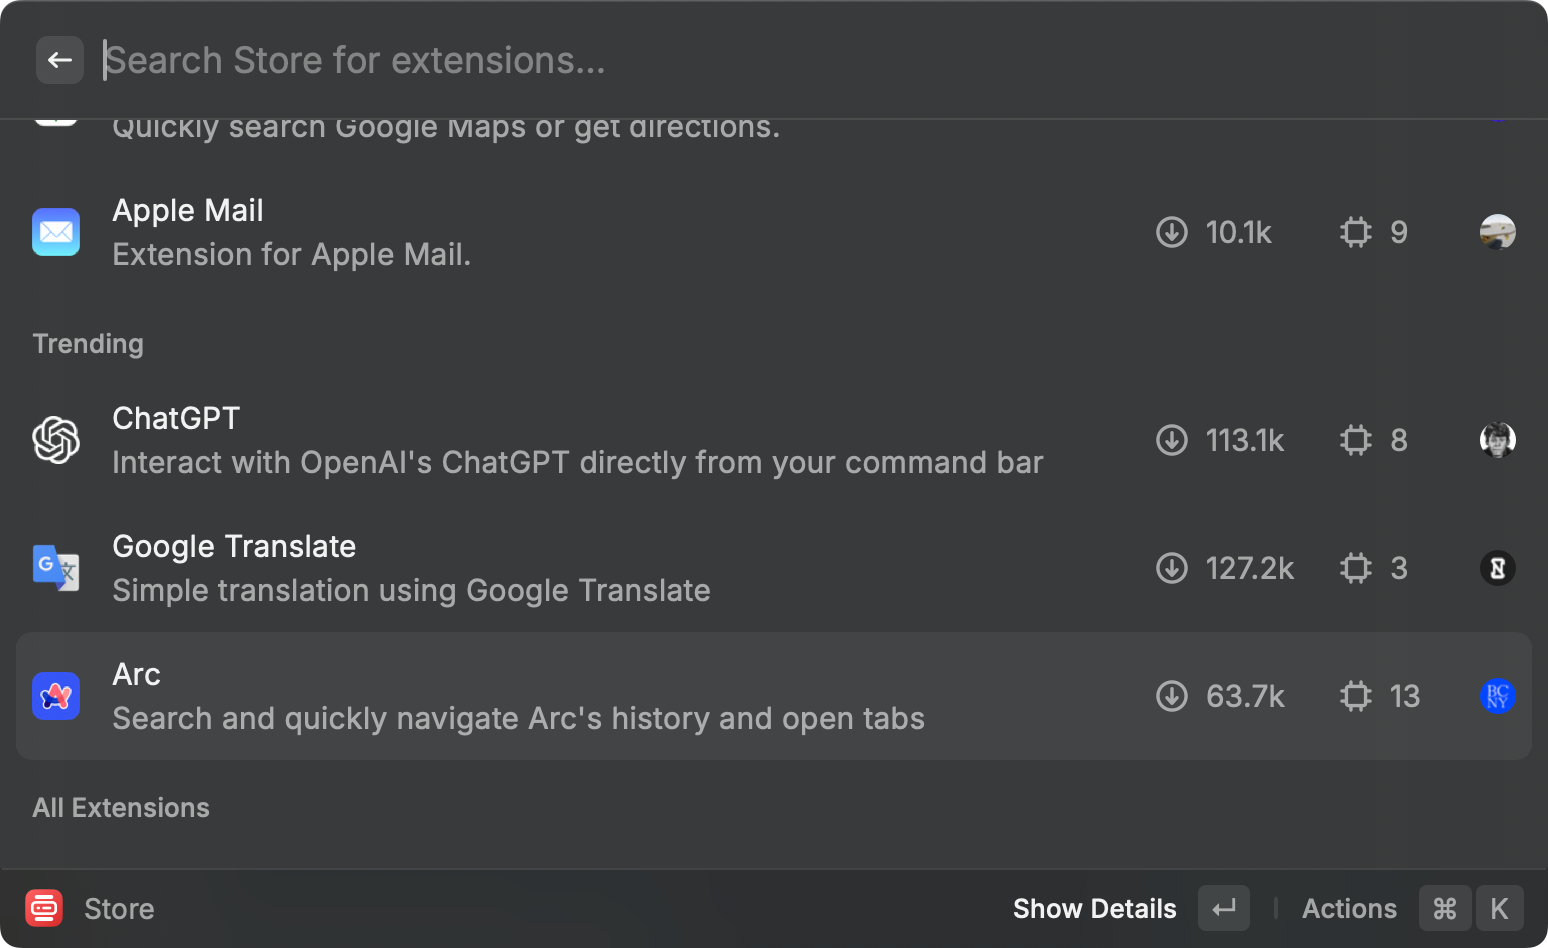Select the ChatGPT extension title
This screenshot has height=948, width=1548.
coord(176,418)
